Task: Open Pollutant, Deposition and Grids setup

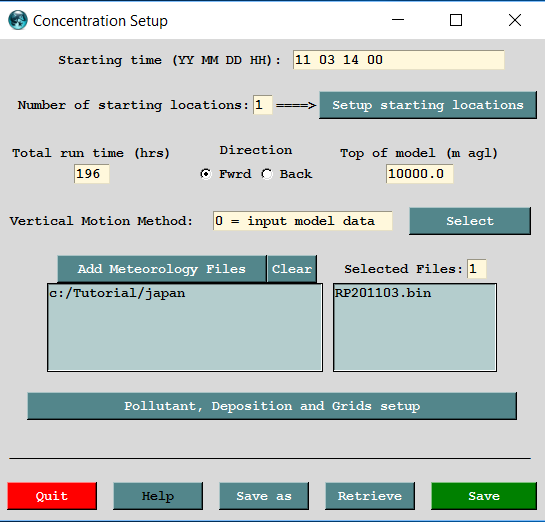Action: (x=272, y=406)
